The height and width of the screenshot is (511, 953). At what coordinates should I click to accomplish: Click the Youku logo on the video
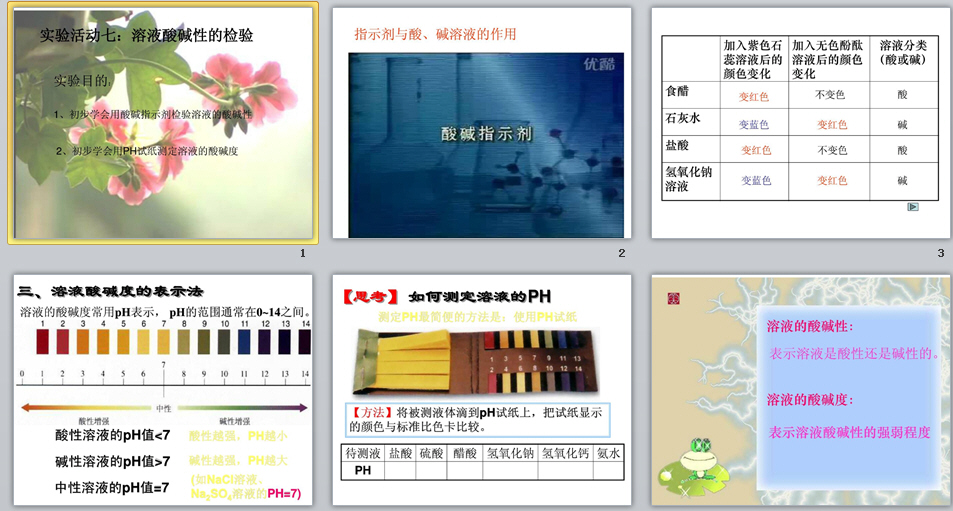[597, 66]
